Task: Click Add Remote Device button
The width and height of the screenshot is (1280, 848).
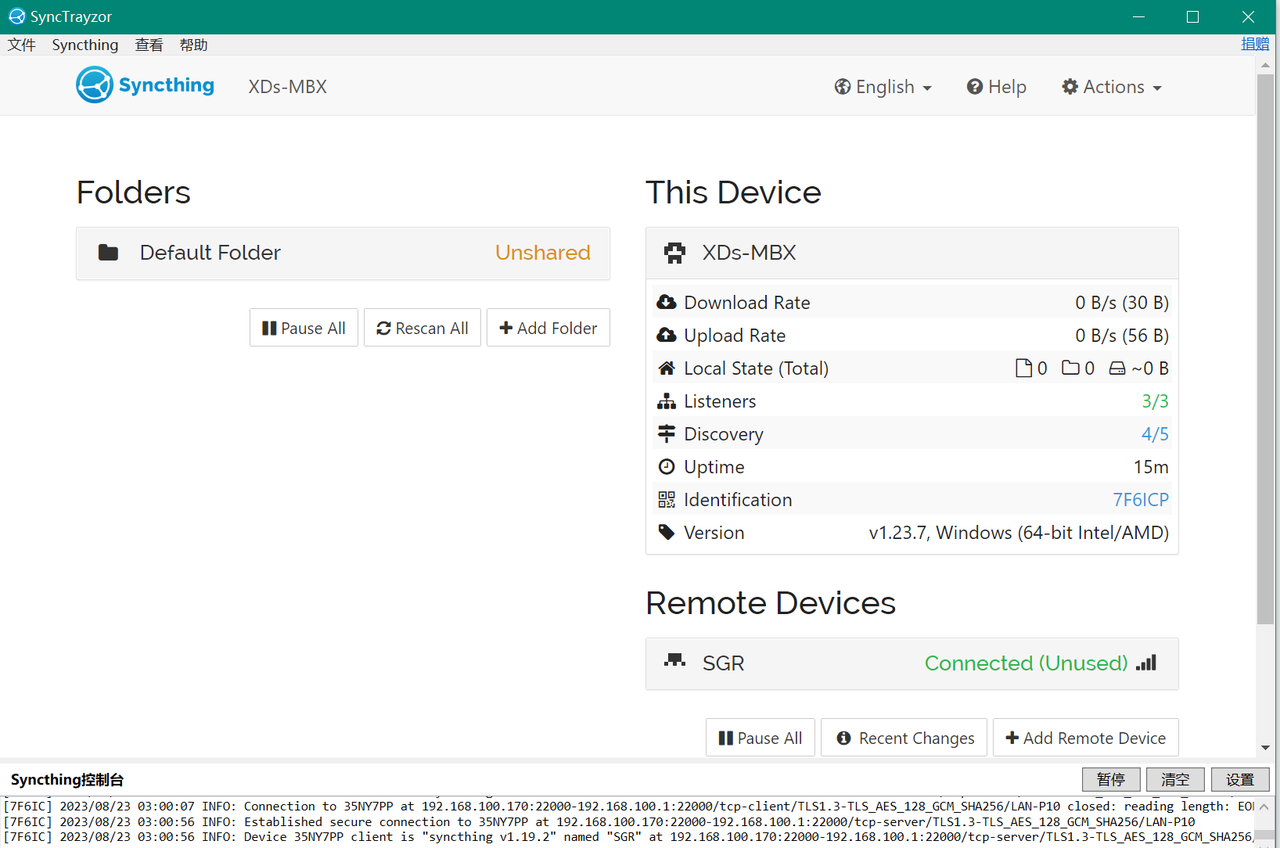Action: (1086, 738)
